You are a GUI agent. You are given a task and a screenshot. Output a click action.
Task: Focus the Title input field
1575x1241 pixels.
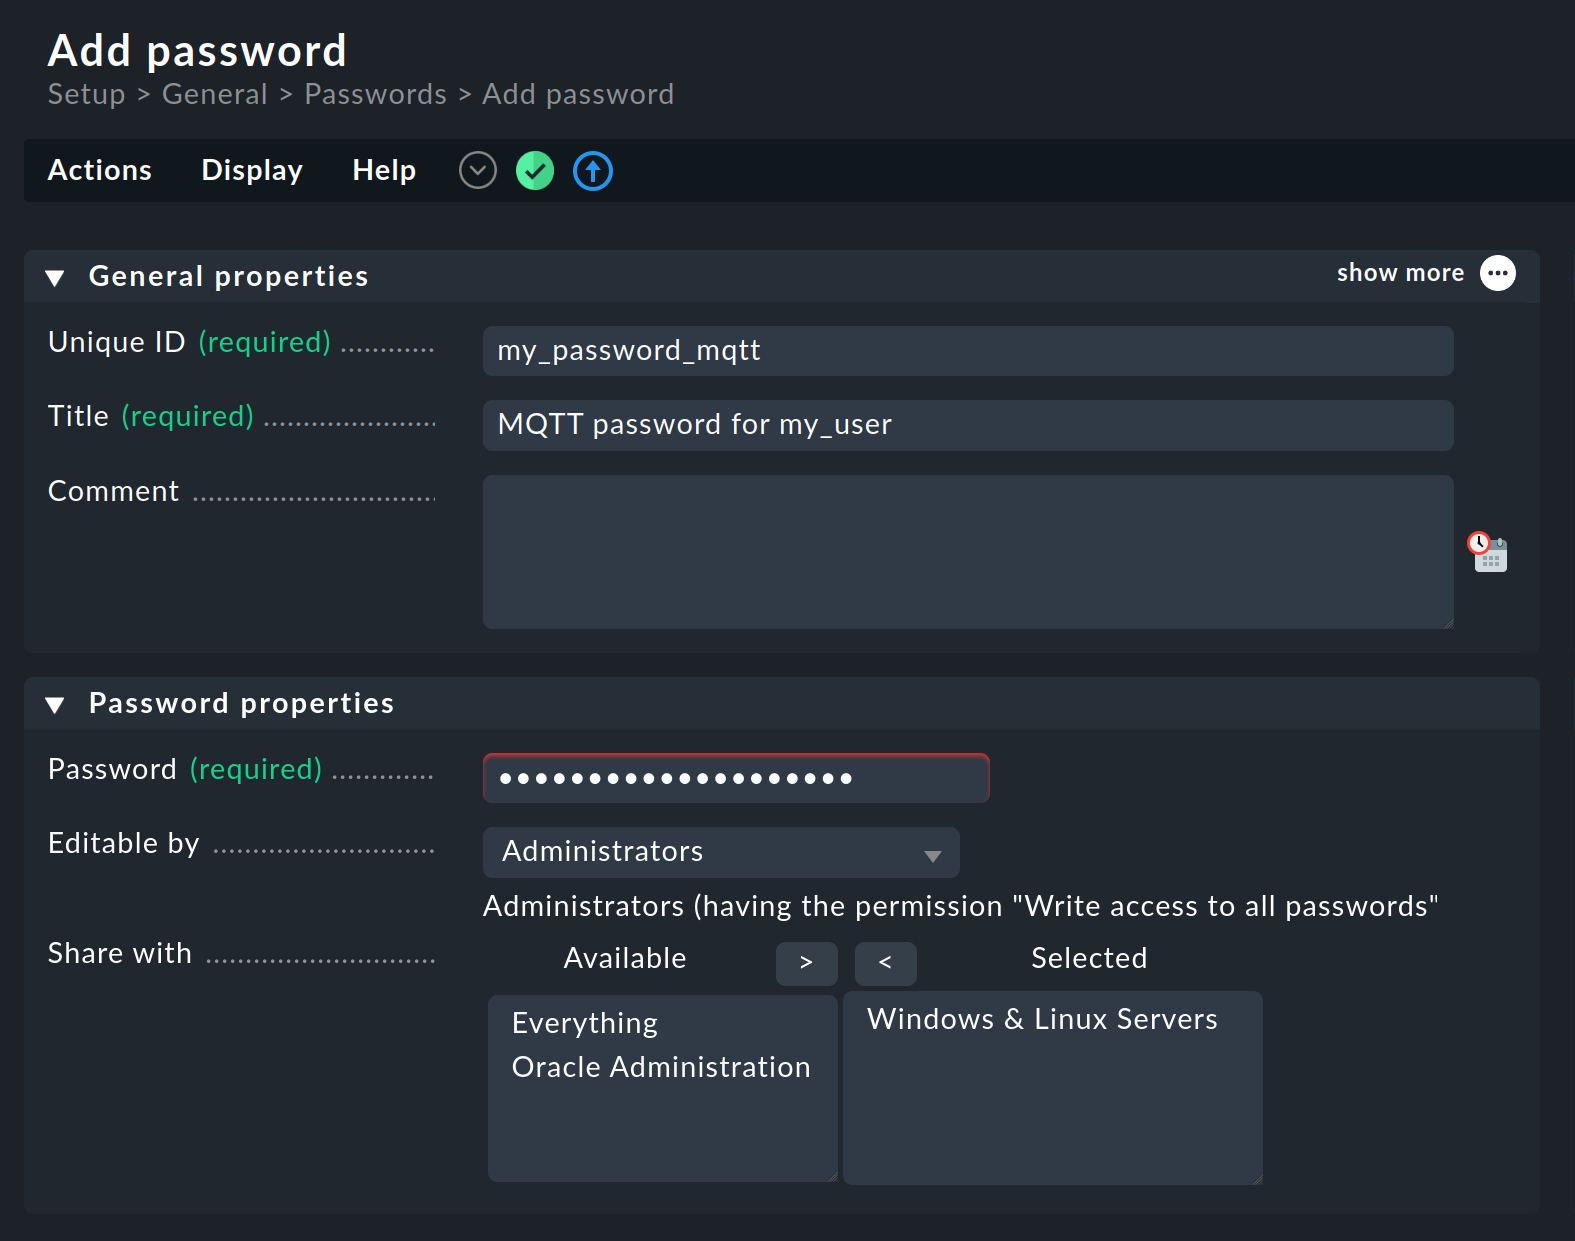(968, 425)
